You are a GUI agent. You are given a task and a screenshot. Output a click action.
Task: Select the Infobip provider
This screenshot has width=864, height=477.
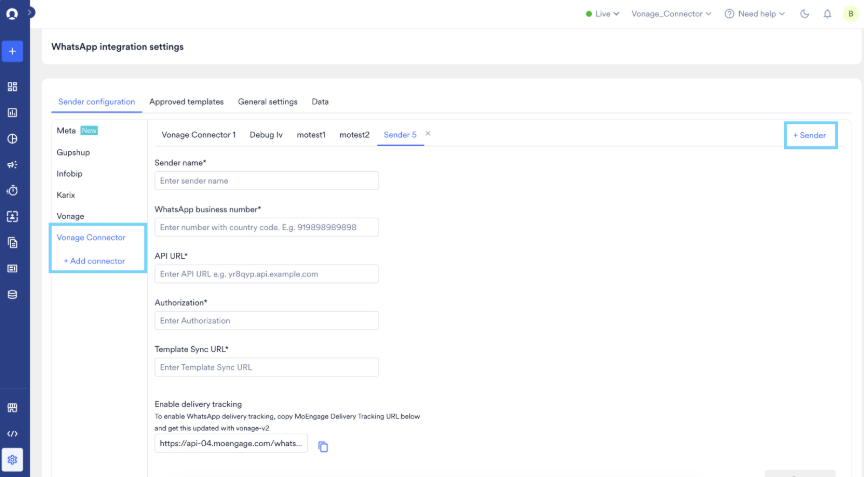coord(69,174)
